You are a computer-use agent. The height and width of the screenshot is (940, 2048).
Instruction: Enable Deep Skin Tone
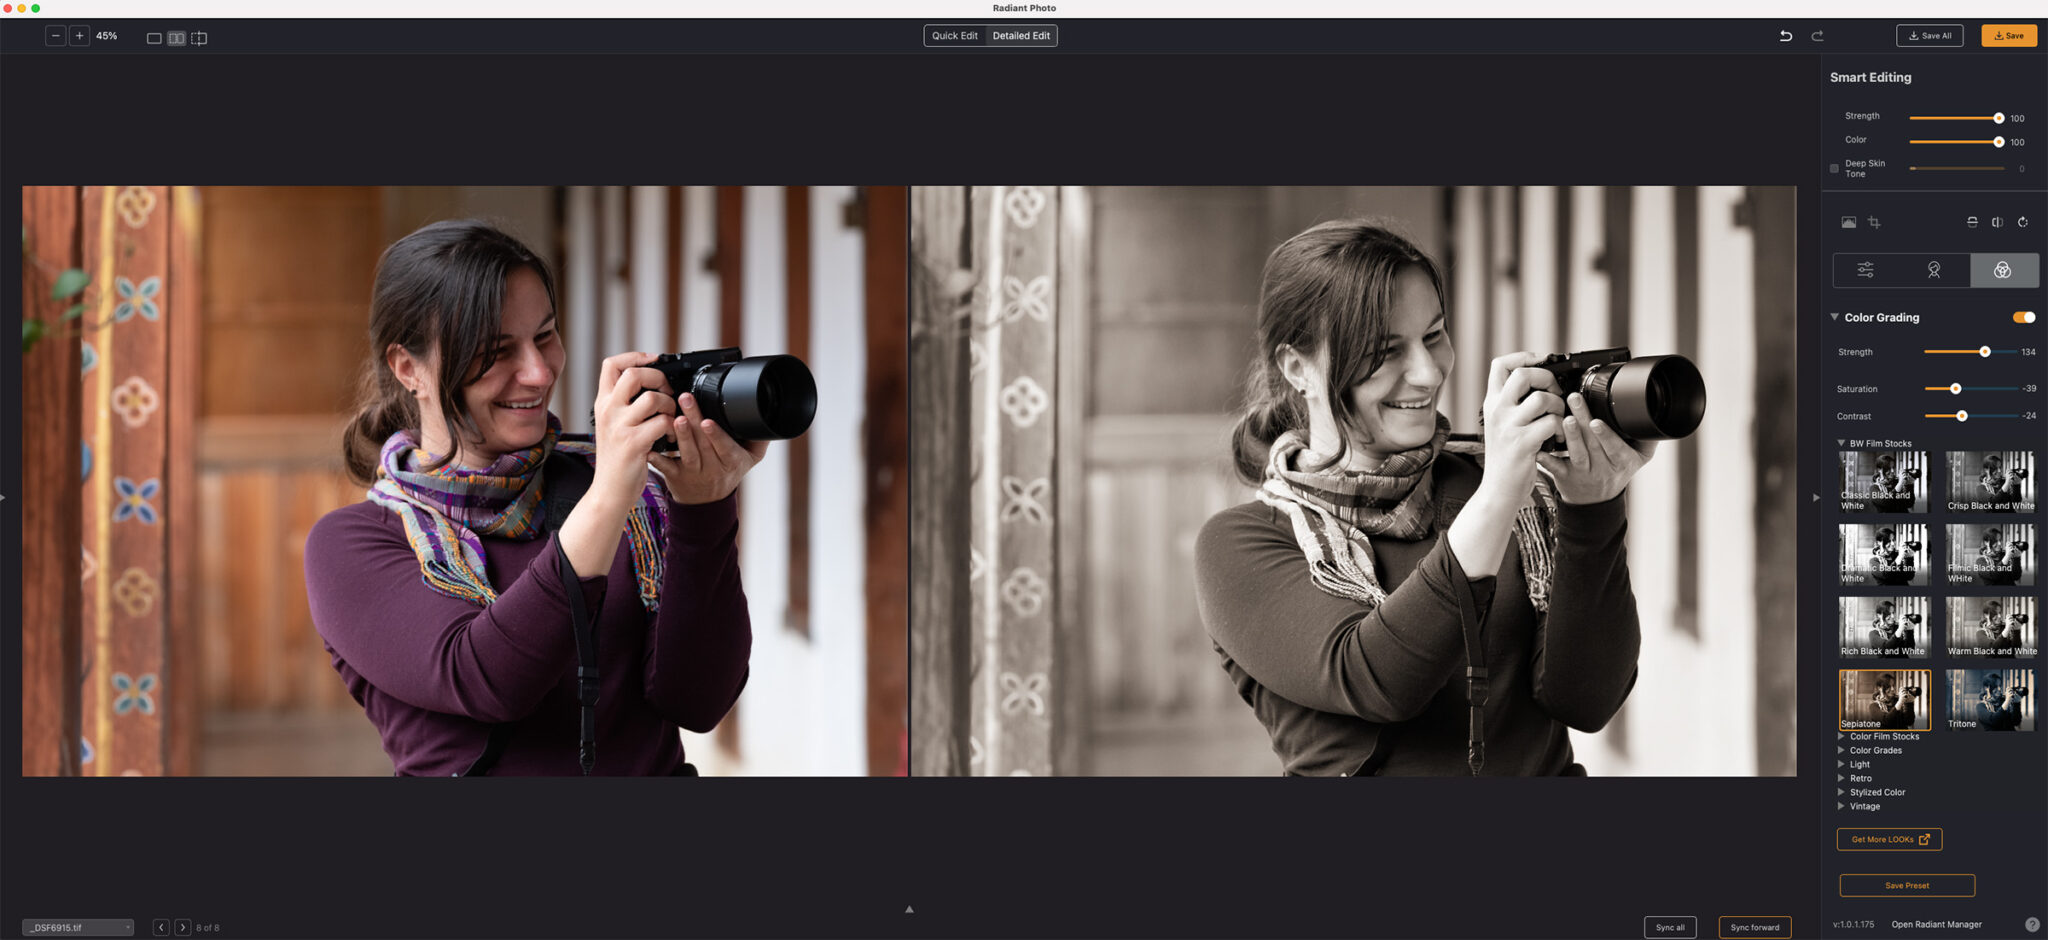coord(1835,168)
